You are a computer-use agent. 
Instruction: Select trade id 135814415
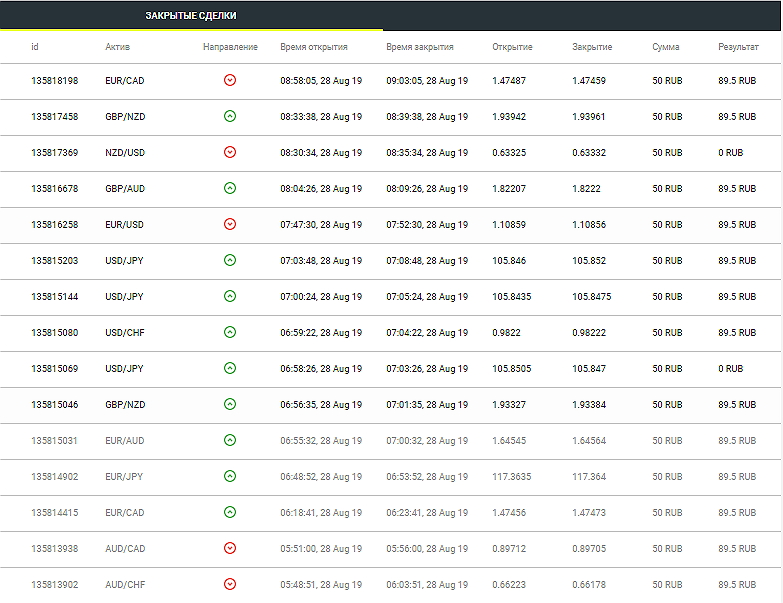(x=54, y=513)
